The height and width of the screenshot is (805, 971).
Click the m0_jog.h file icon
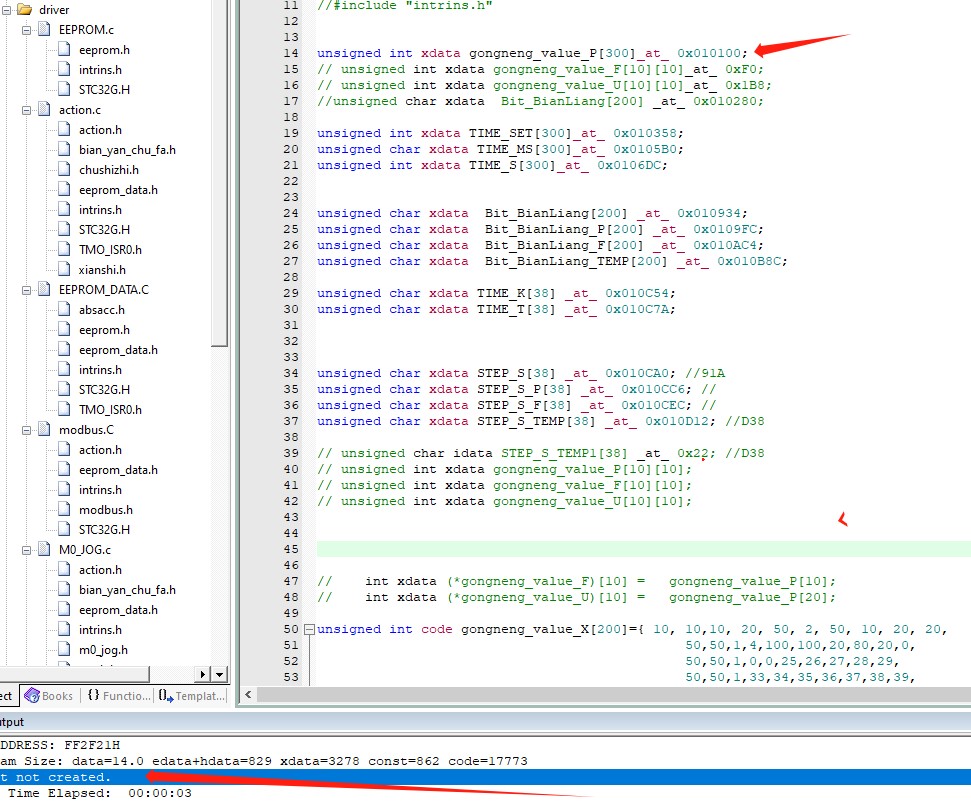coord(64,649)
